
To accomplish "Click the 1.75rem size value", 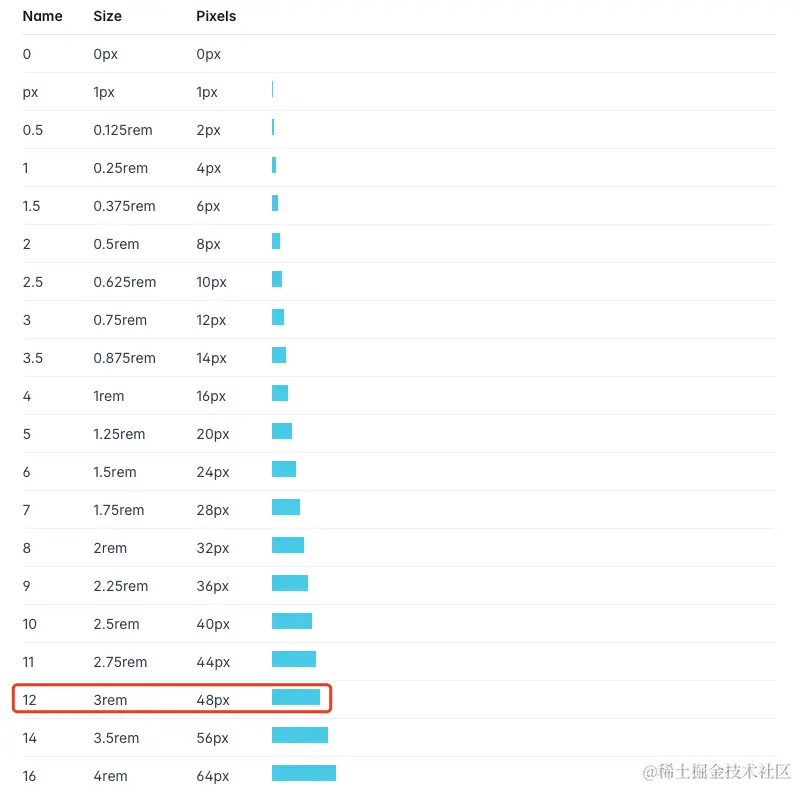I will [x=118, y=510].
